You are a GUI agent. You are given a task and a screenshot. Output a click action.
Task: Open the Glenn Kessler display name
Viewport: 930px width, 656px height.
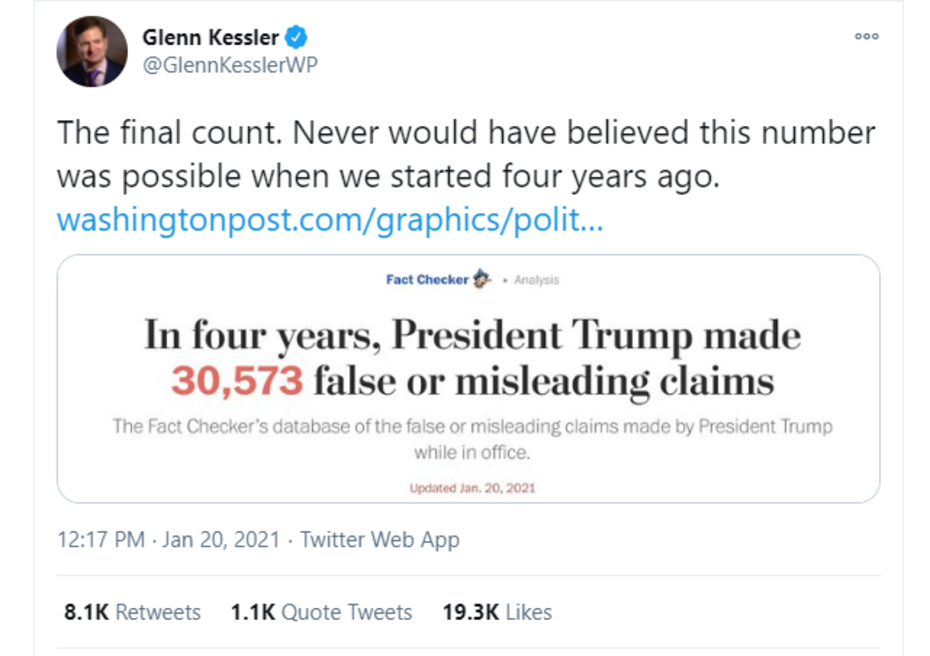click(211, 38)
